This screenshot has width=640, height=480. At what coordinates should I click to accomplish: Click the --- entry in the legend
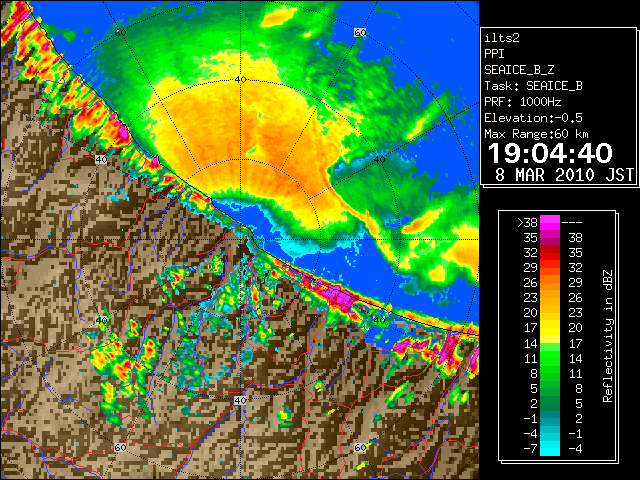[x=572, y=223]
